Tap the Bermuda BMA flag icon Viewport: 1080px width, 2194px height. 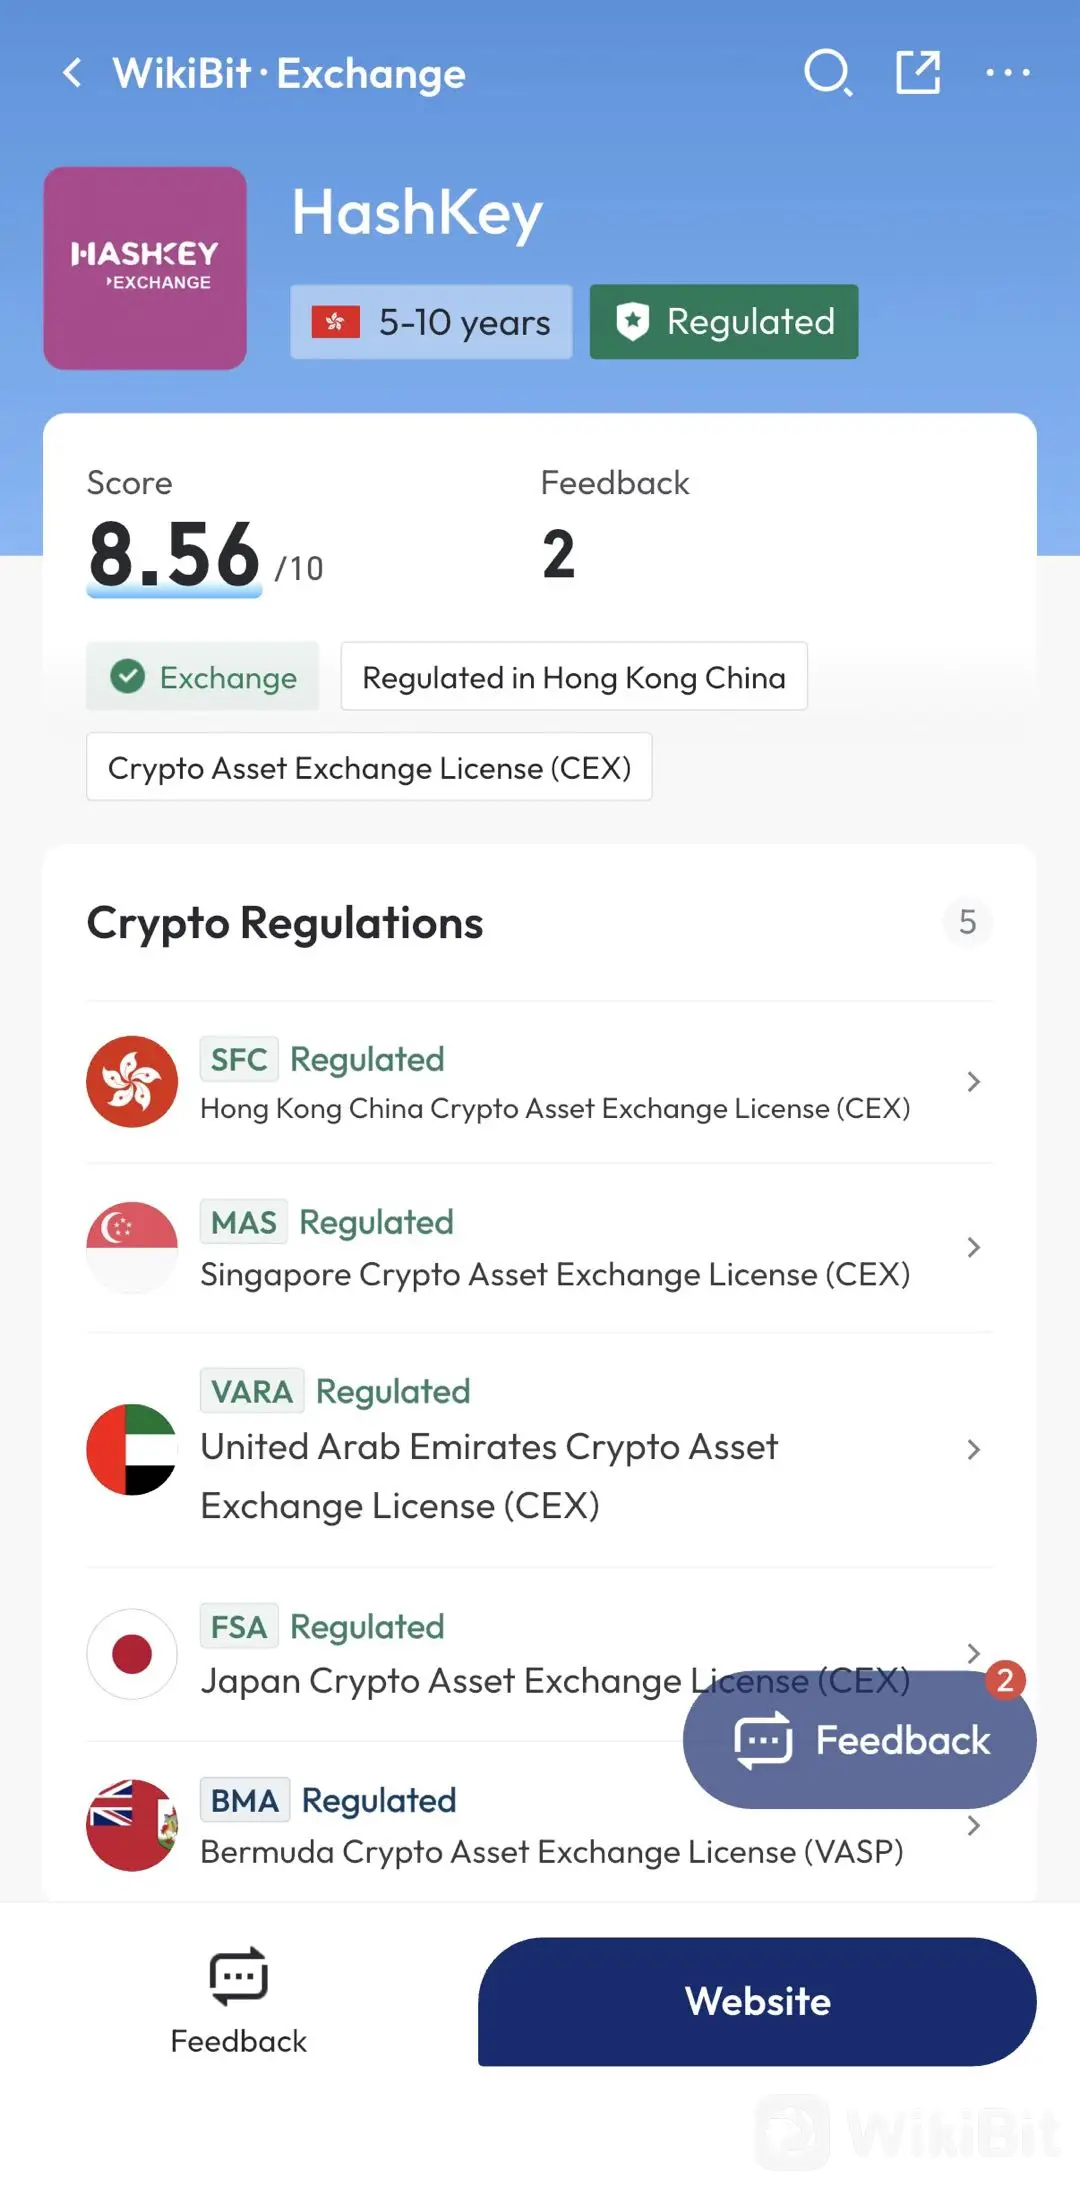tap(132, 1825)
